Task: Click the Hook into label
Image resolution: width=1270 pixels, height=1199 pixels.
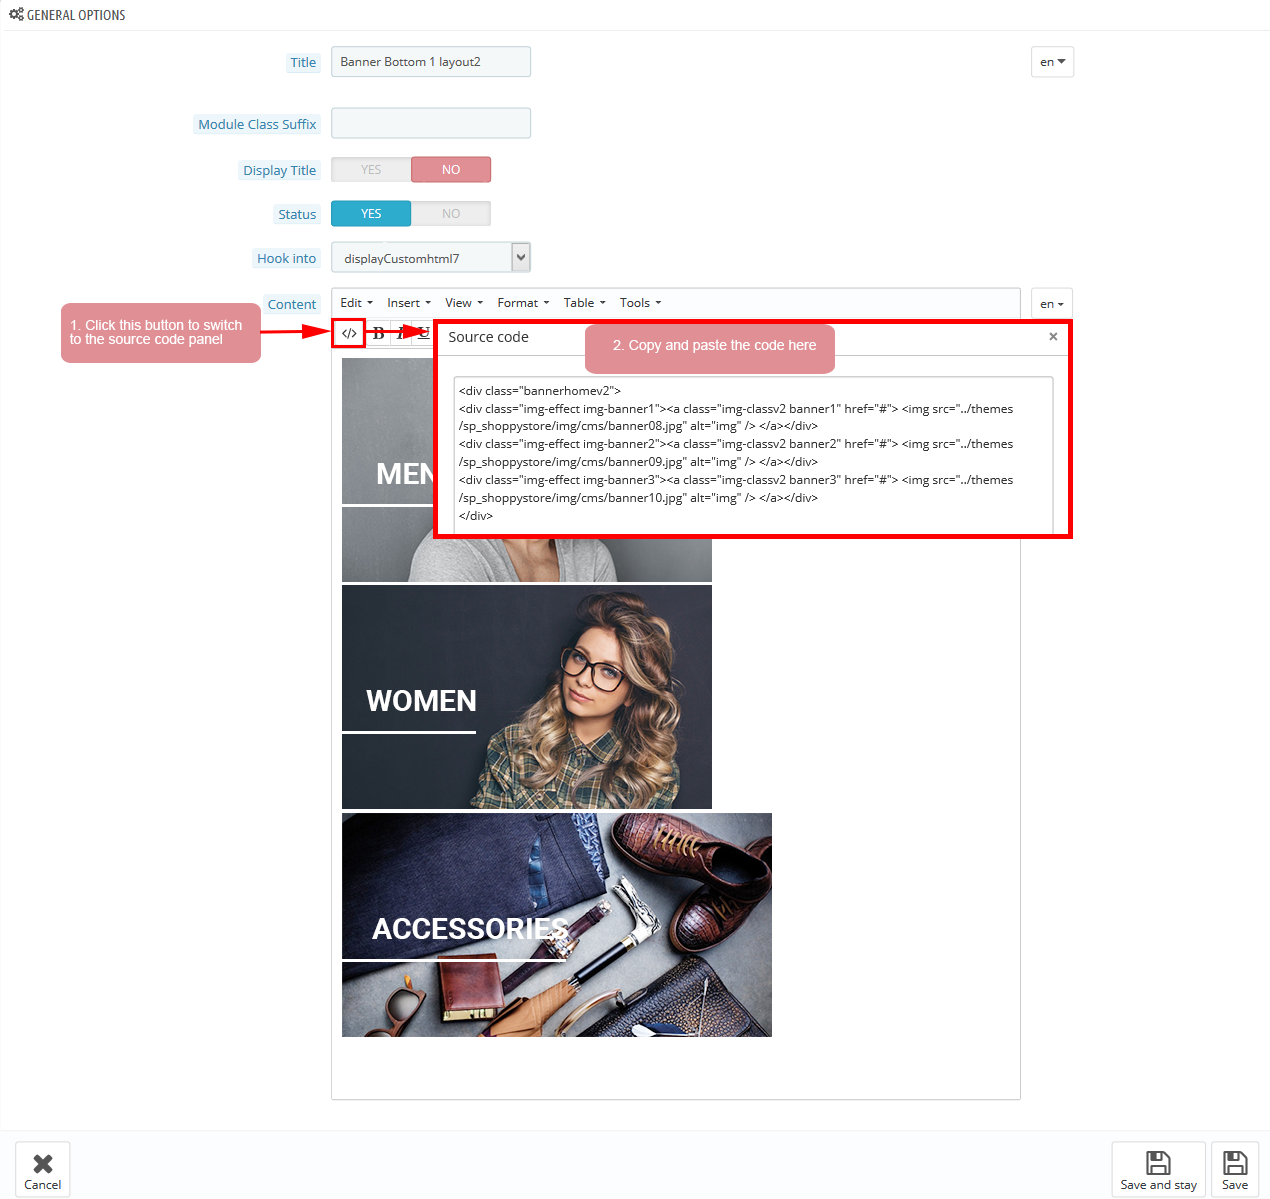Action: pos(286,258)
